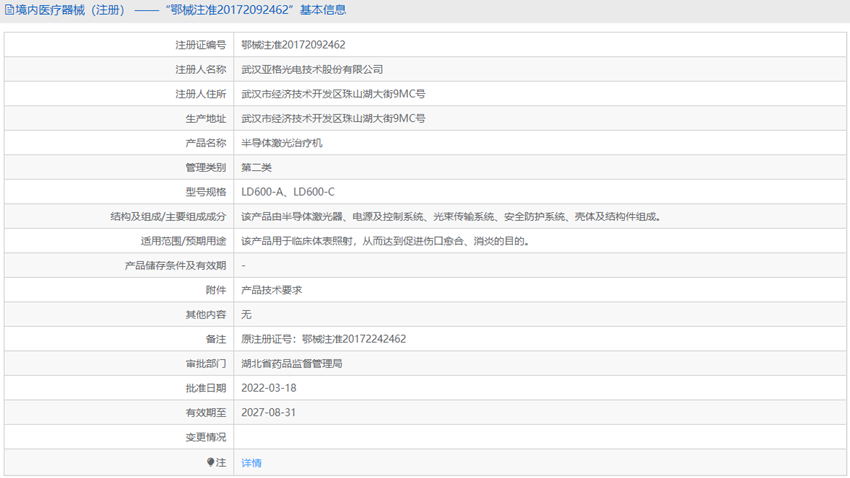This screenshot has height=478, width=850.
Task: Open the 详情 link
Action: pos(251,463)
